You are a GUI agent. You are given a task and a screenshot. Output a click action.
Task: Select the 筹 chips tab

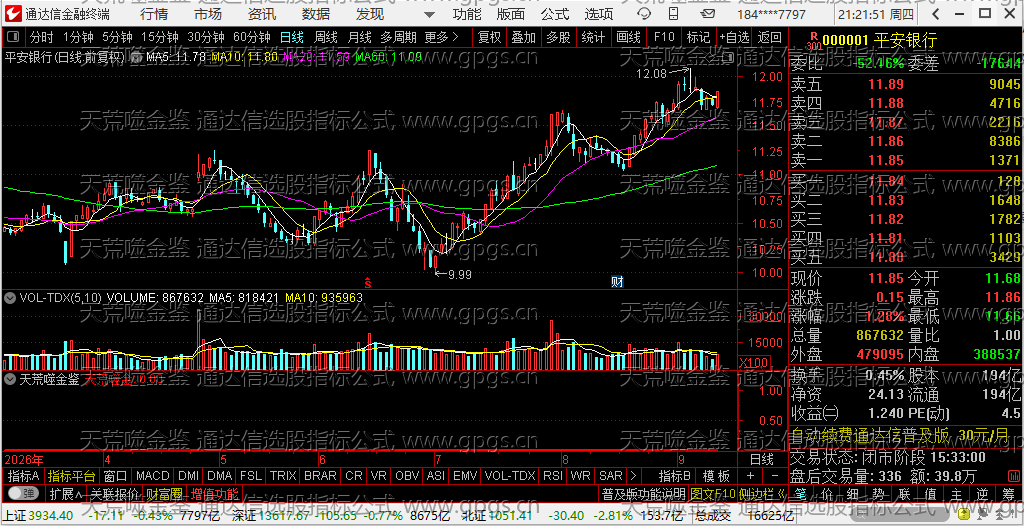[1008, 493]
